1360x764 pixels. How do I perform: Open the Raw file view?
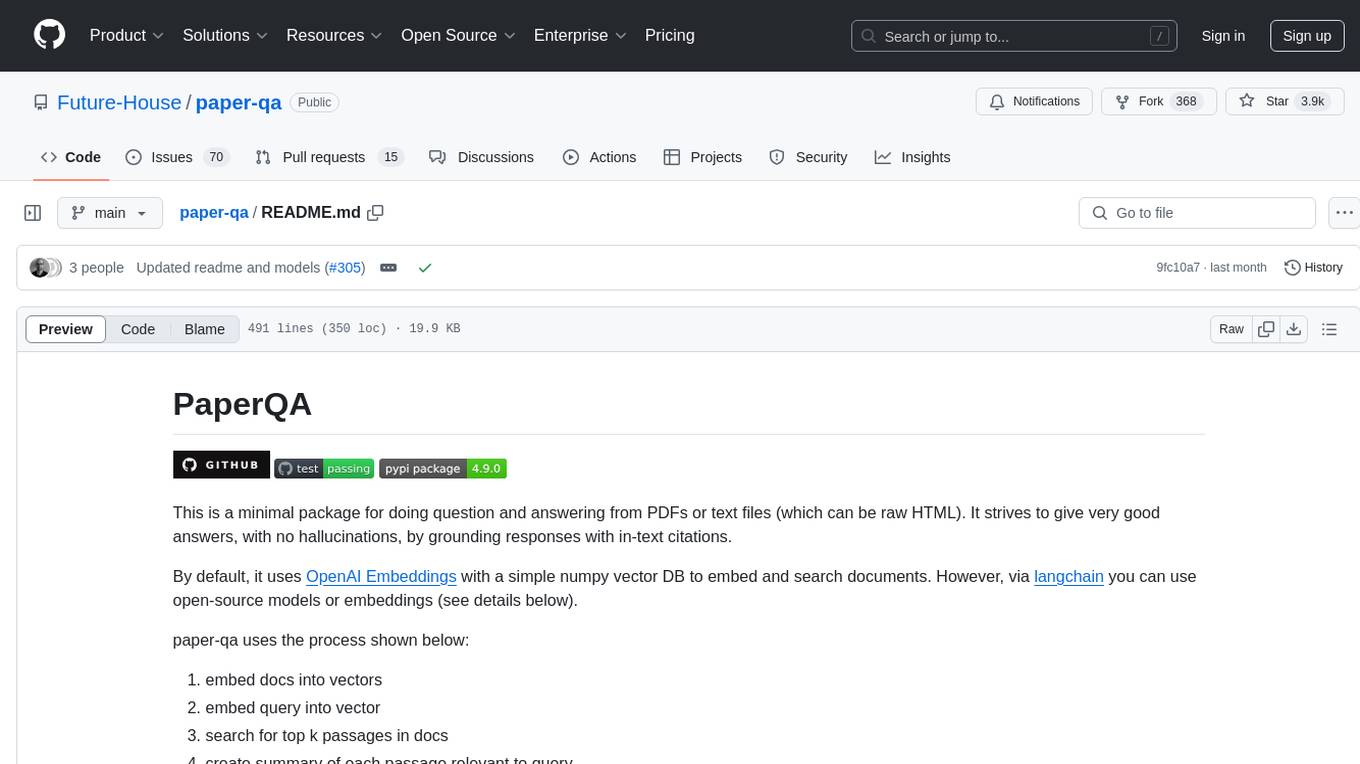pos(1231,329)
